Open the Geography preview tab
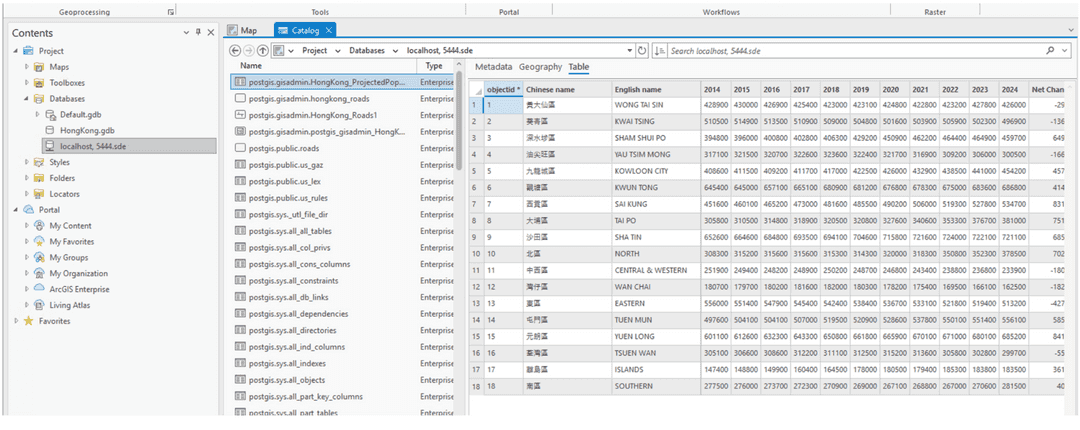Viewport: 1080px width, 430px height. [540, 67]
